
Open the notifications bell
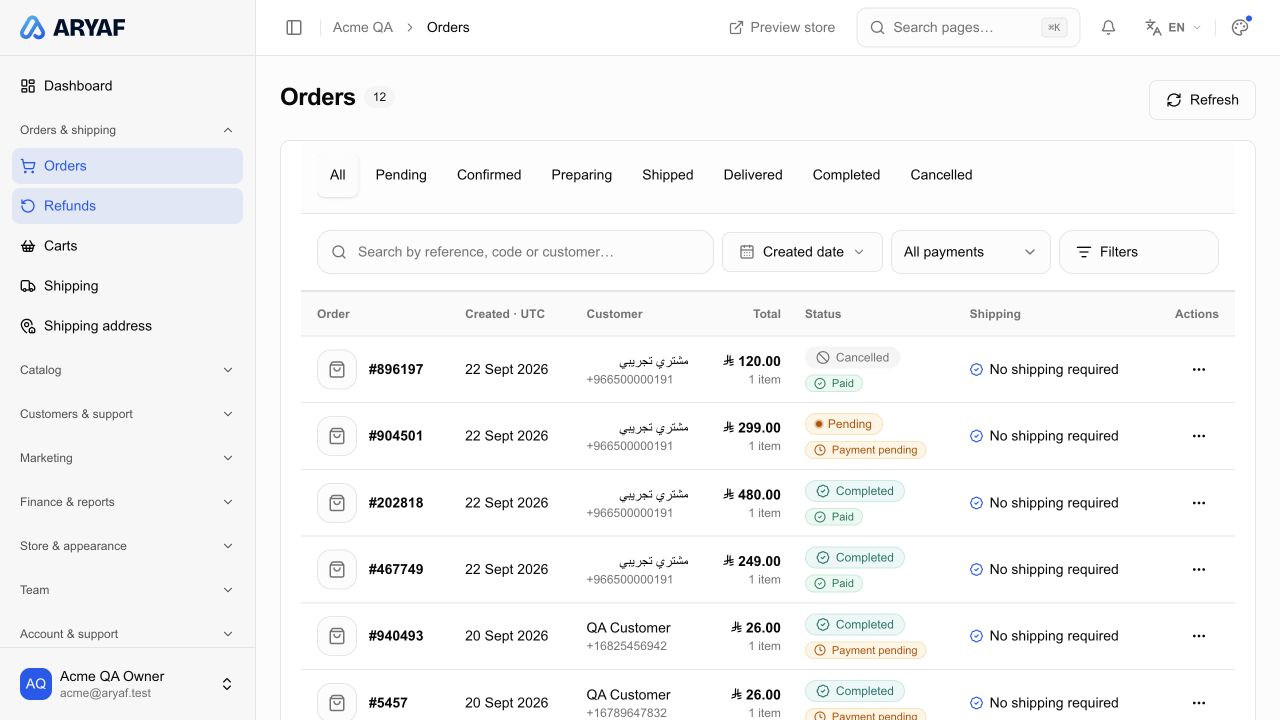coord(1108,28)
